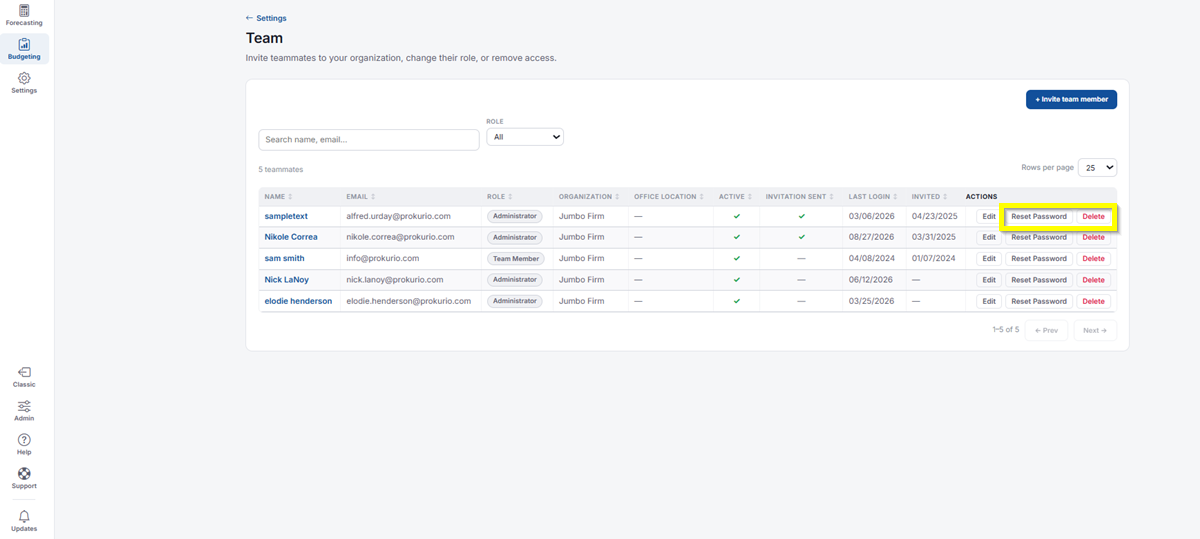Click Invite team member button
1200x539 pixels.
[x=1071, y=99]
